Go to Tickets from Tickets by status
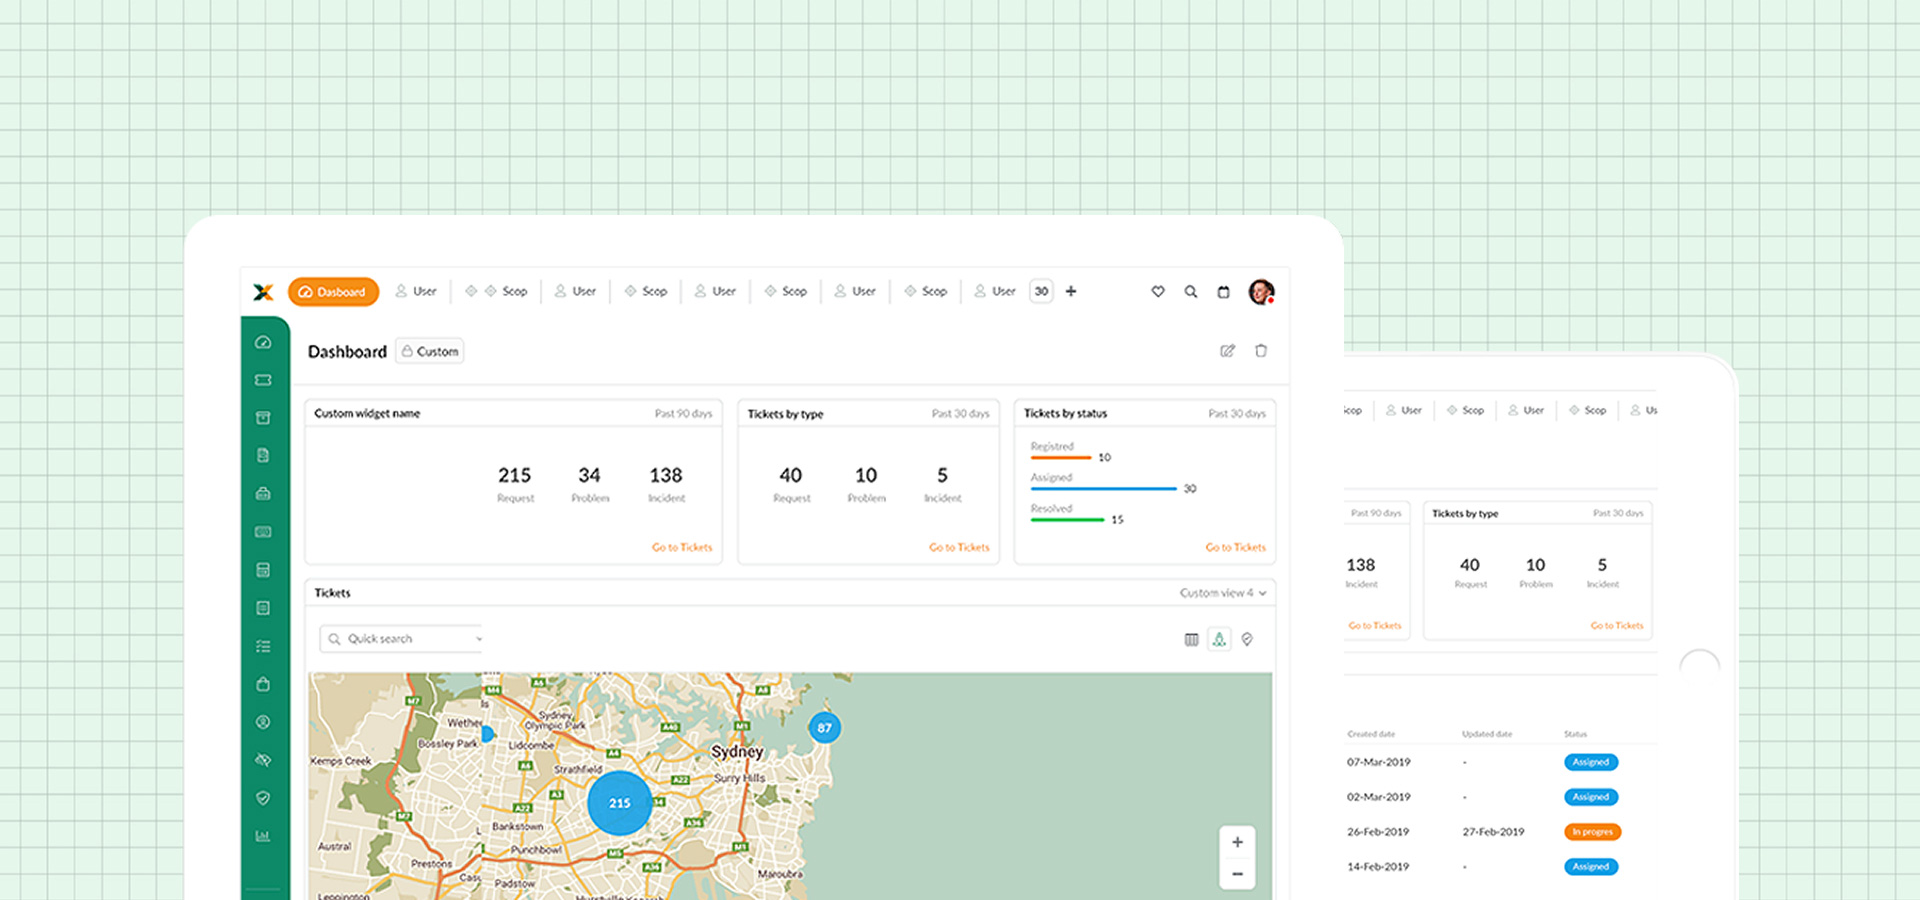The height and width of the screenshot is (900, 1920). tap(1235, 547)
